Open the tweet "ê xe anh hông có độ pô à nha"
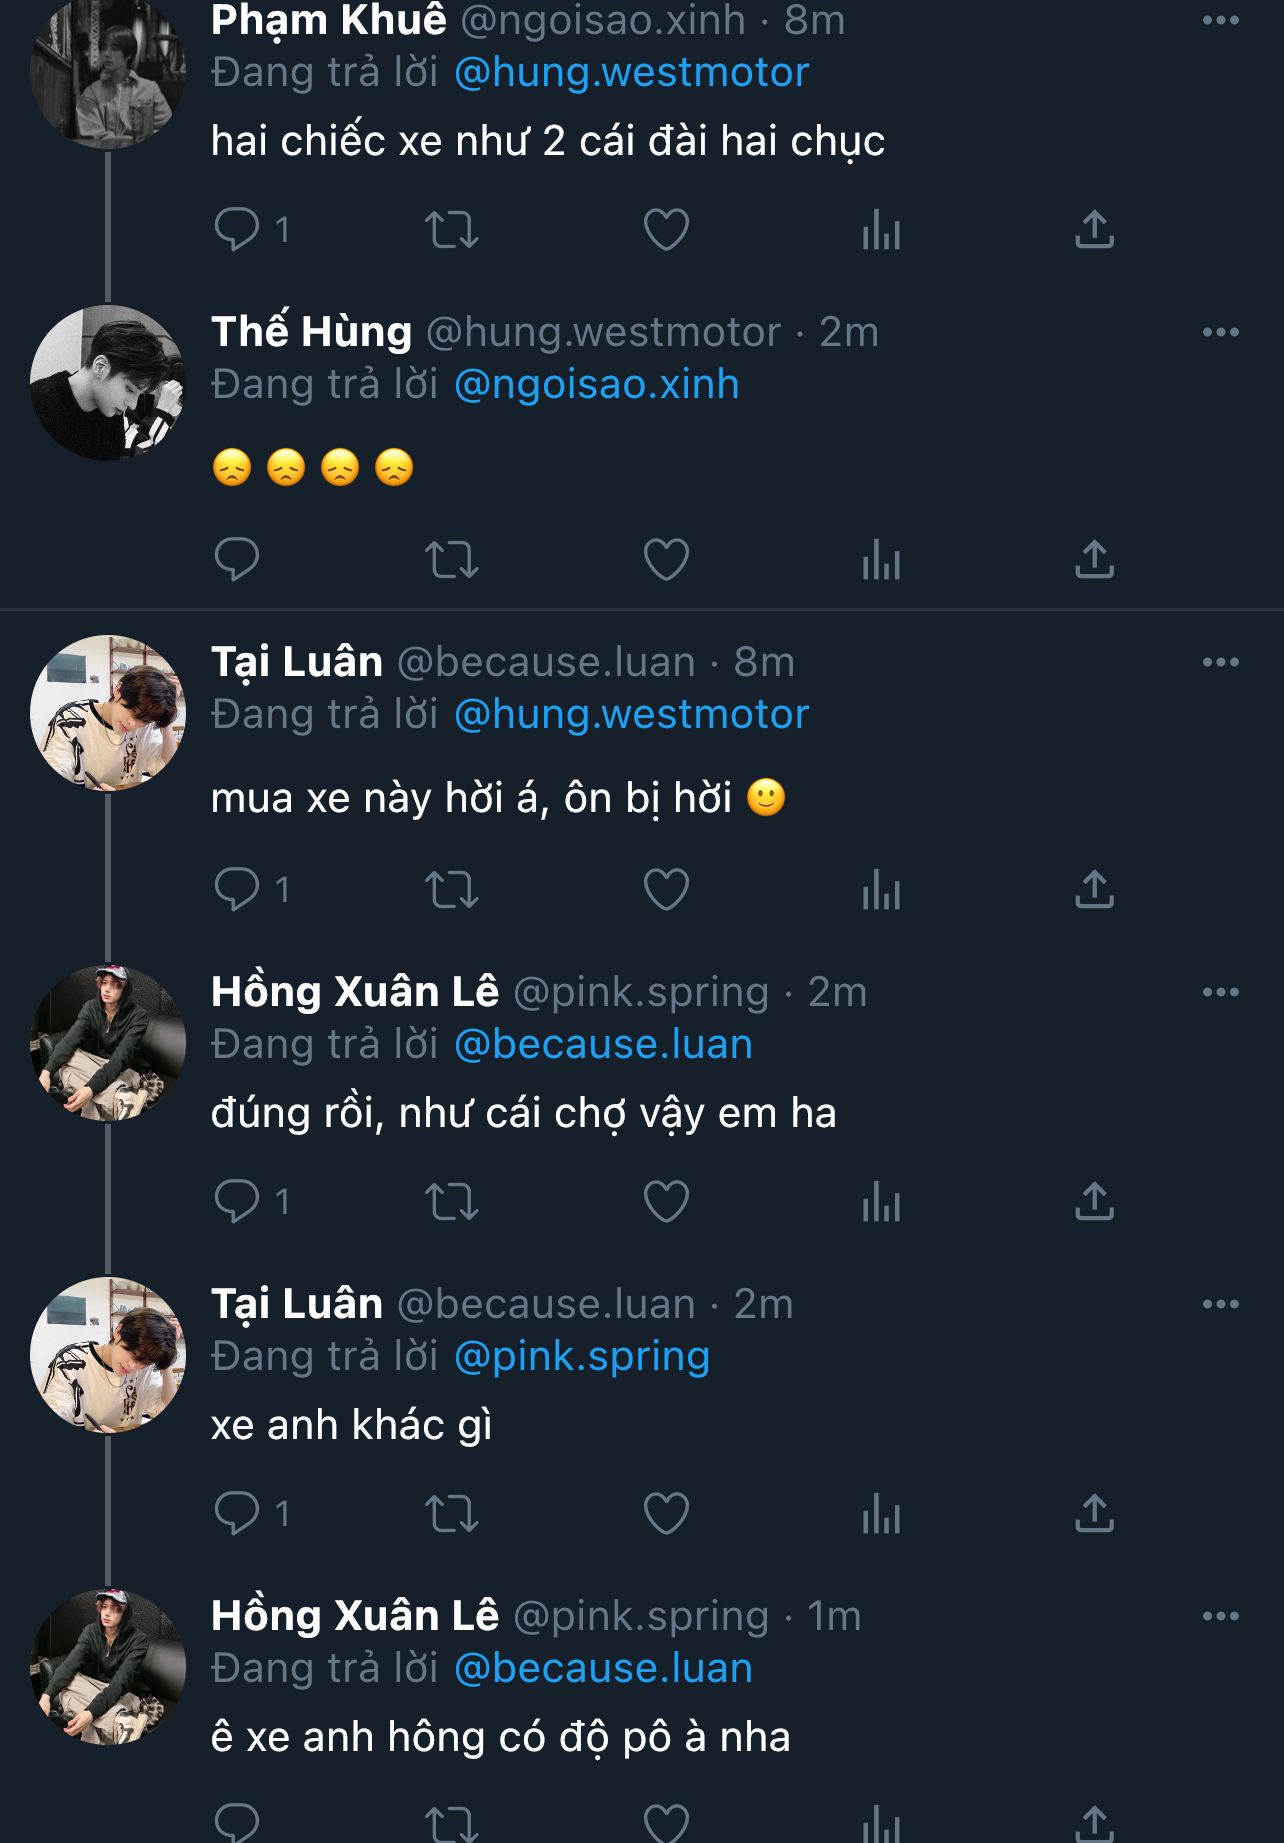The height and width of the screenshot is (1843, 1284). click(500, 1738)
